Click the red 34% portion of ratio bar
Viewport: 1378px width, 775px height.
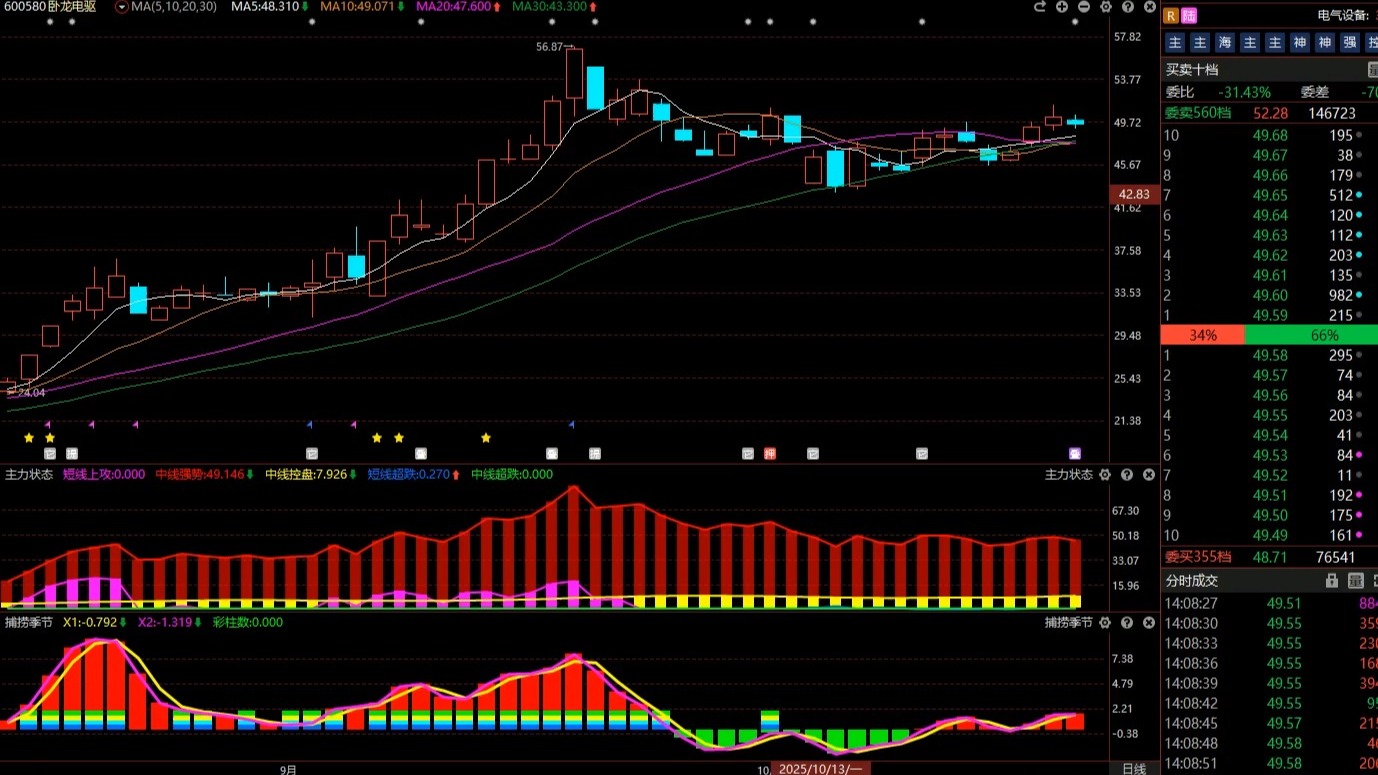coord(1203,336)
